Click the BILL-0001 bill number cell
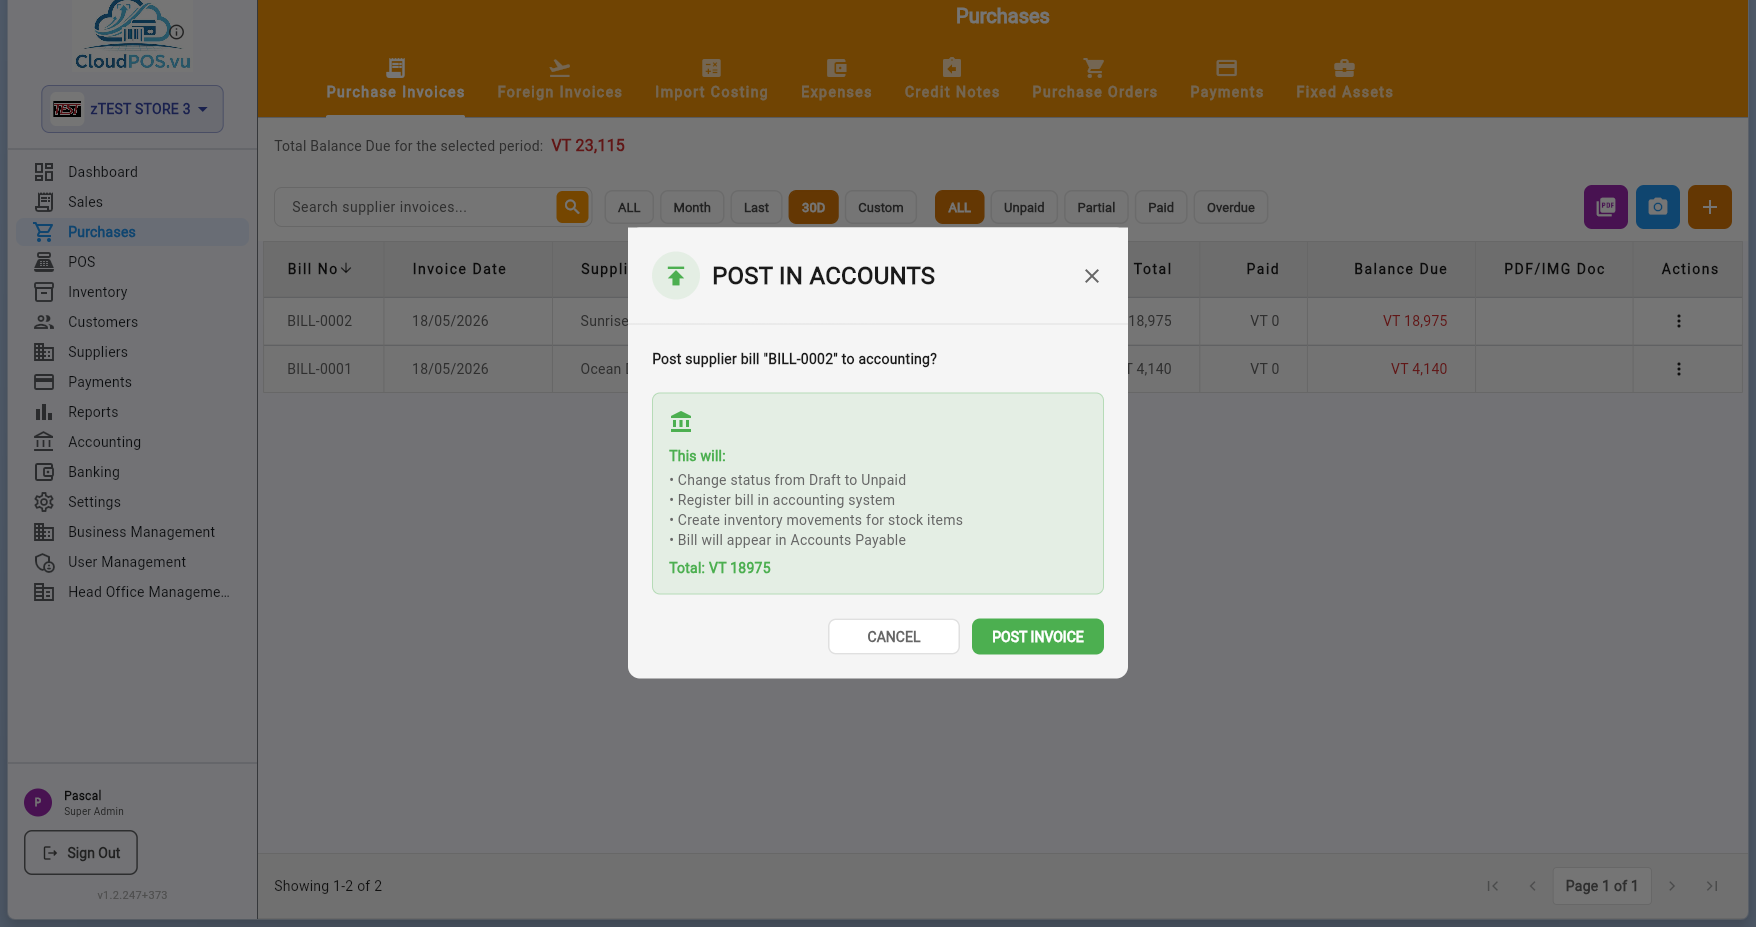 tap(320, 369)
